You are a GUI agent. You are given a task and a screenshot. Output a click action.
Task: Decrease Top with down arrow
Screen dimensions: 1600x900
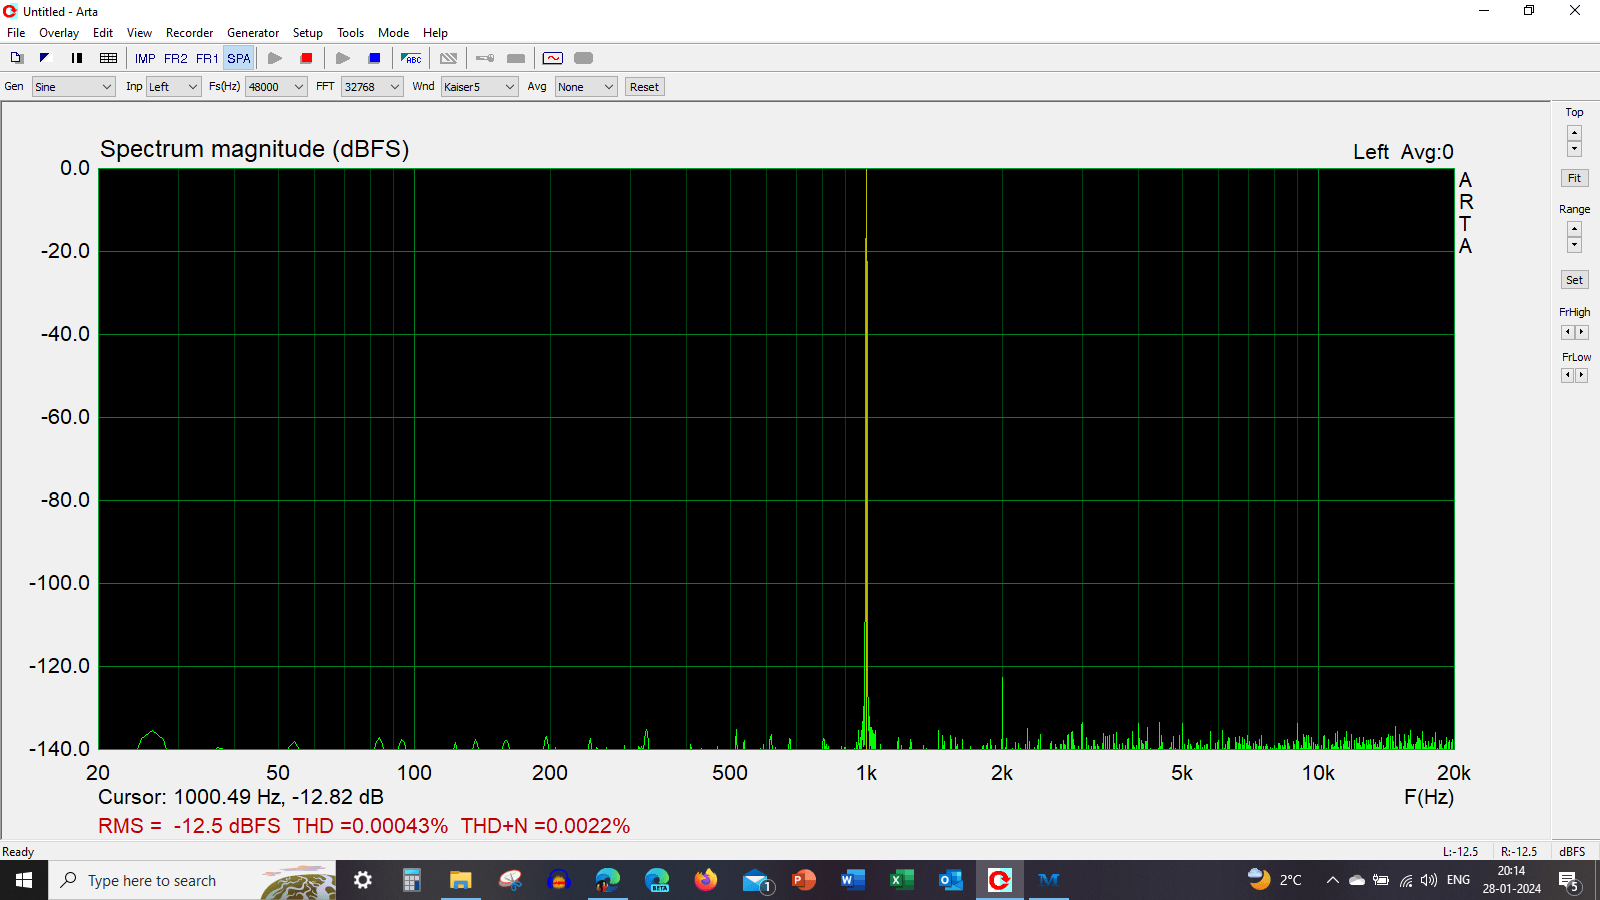(1574, 149)
